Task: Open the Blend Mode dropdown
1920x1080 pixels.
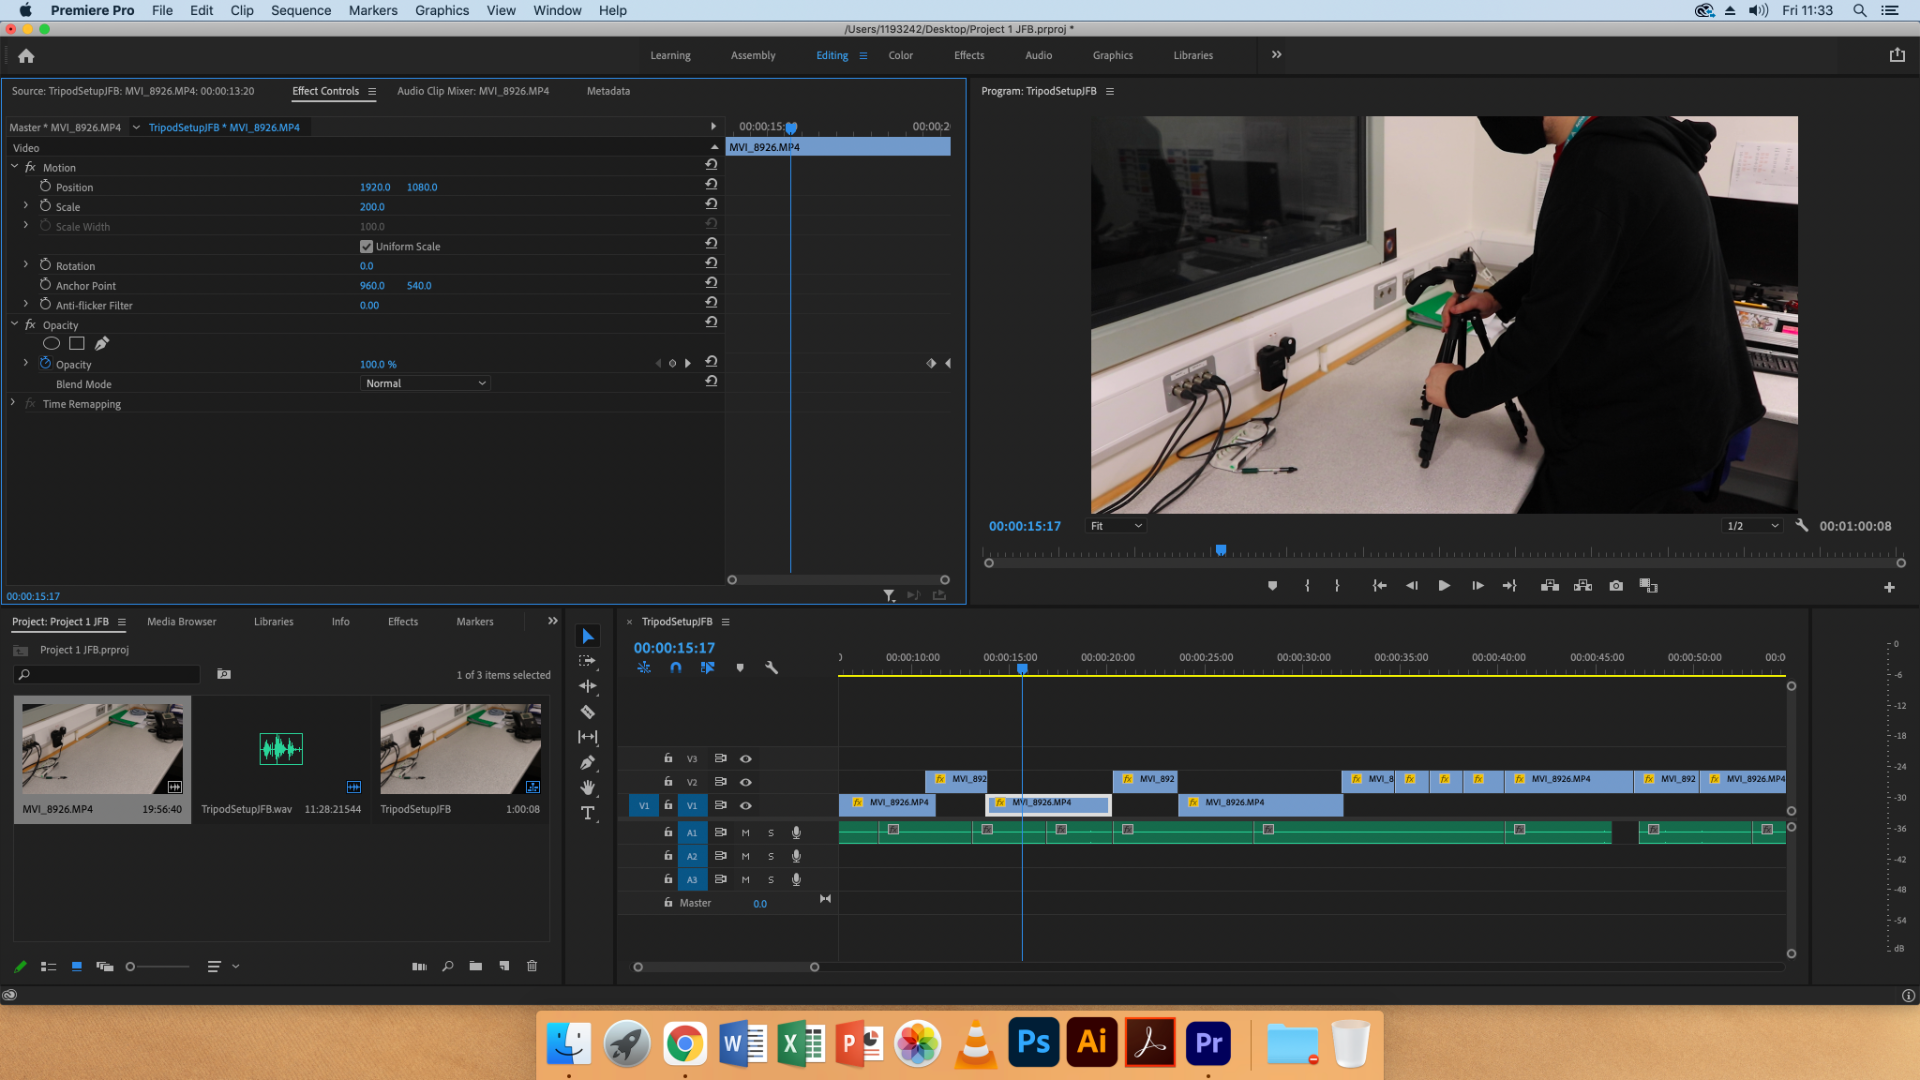Action: click(425, 383)
